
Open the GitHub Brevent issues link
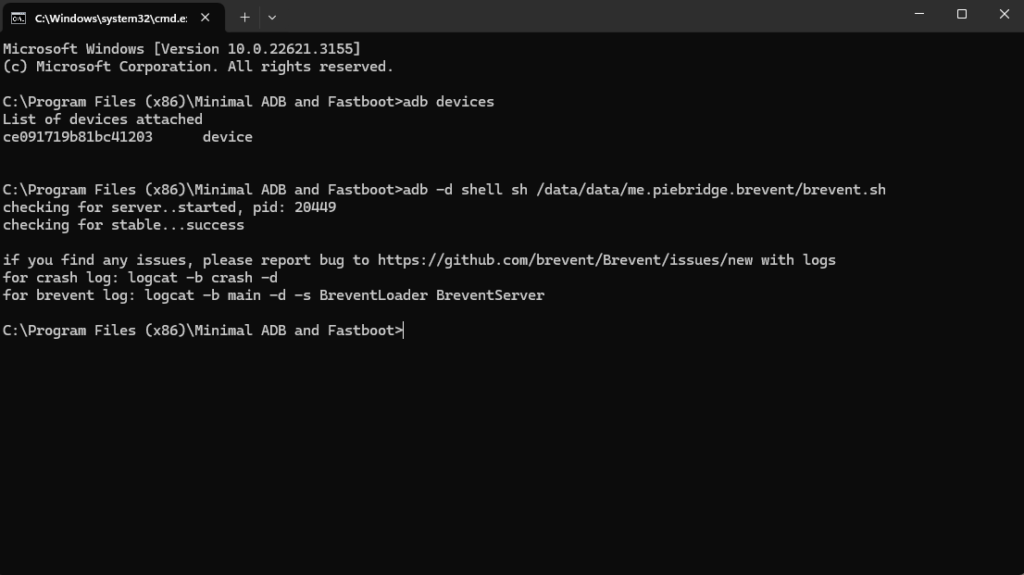(564, 260)
